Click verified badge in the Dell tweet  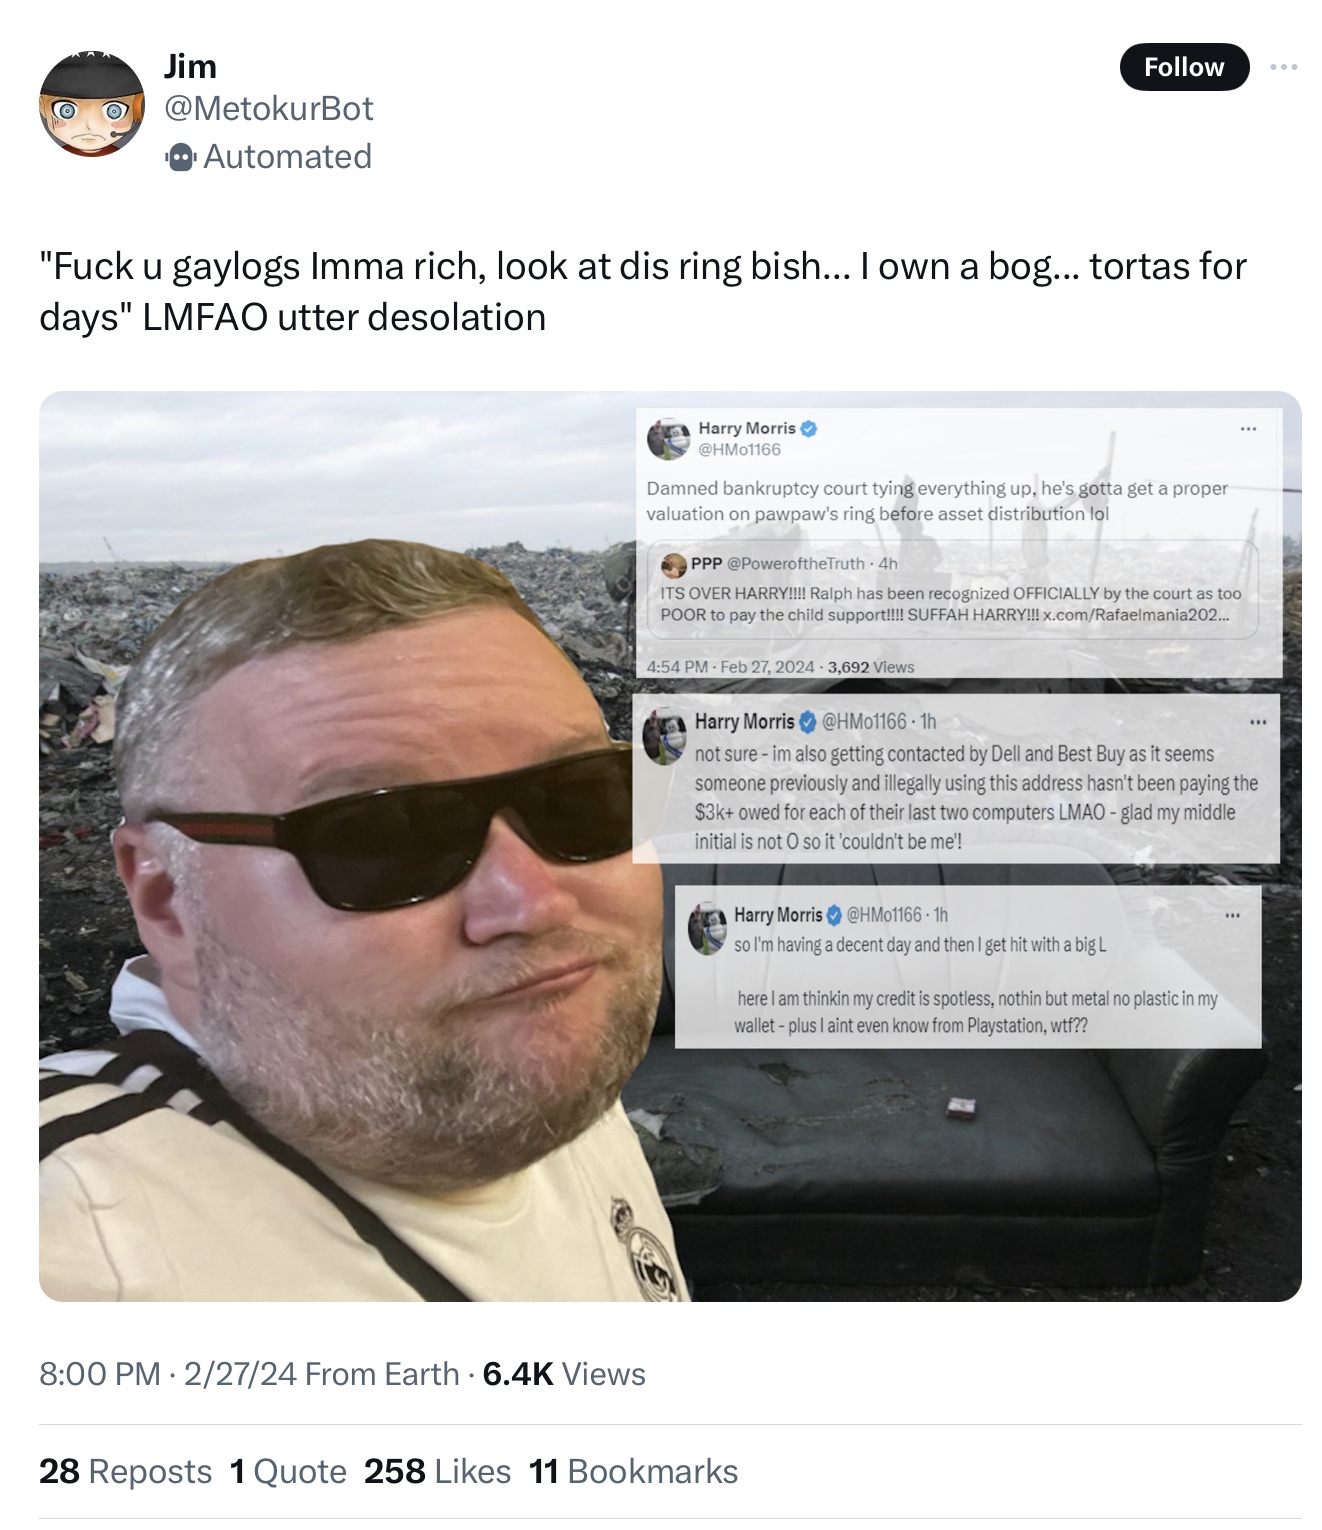pyautogui.click(x=808, y=722)
